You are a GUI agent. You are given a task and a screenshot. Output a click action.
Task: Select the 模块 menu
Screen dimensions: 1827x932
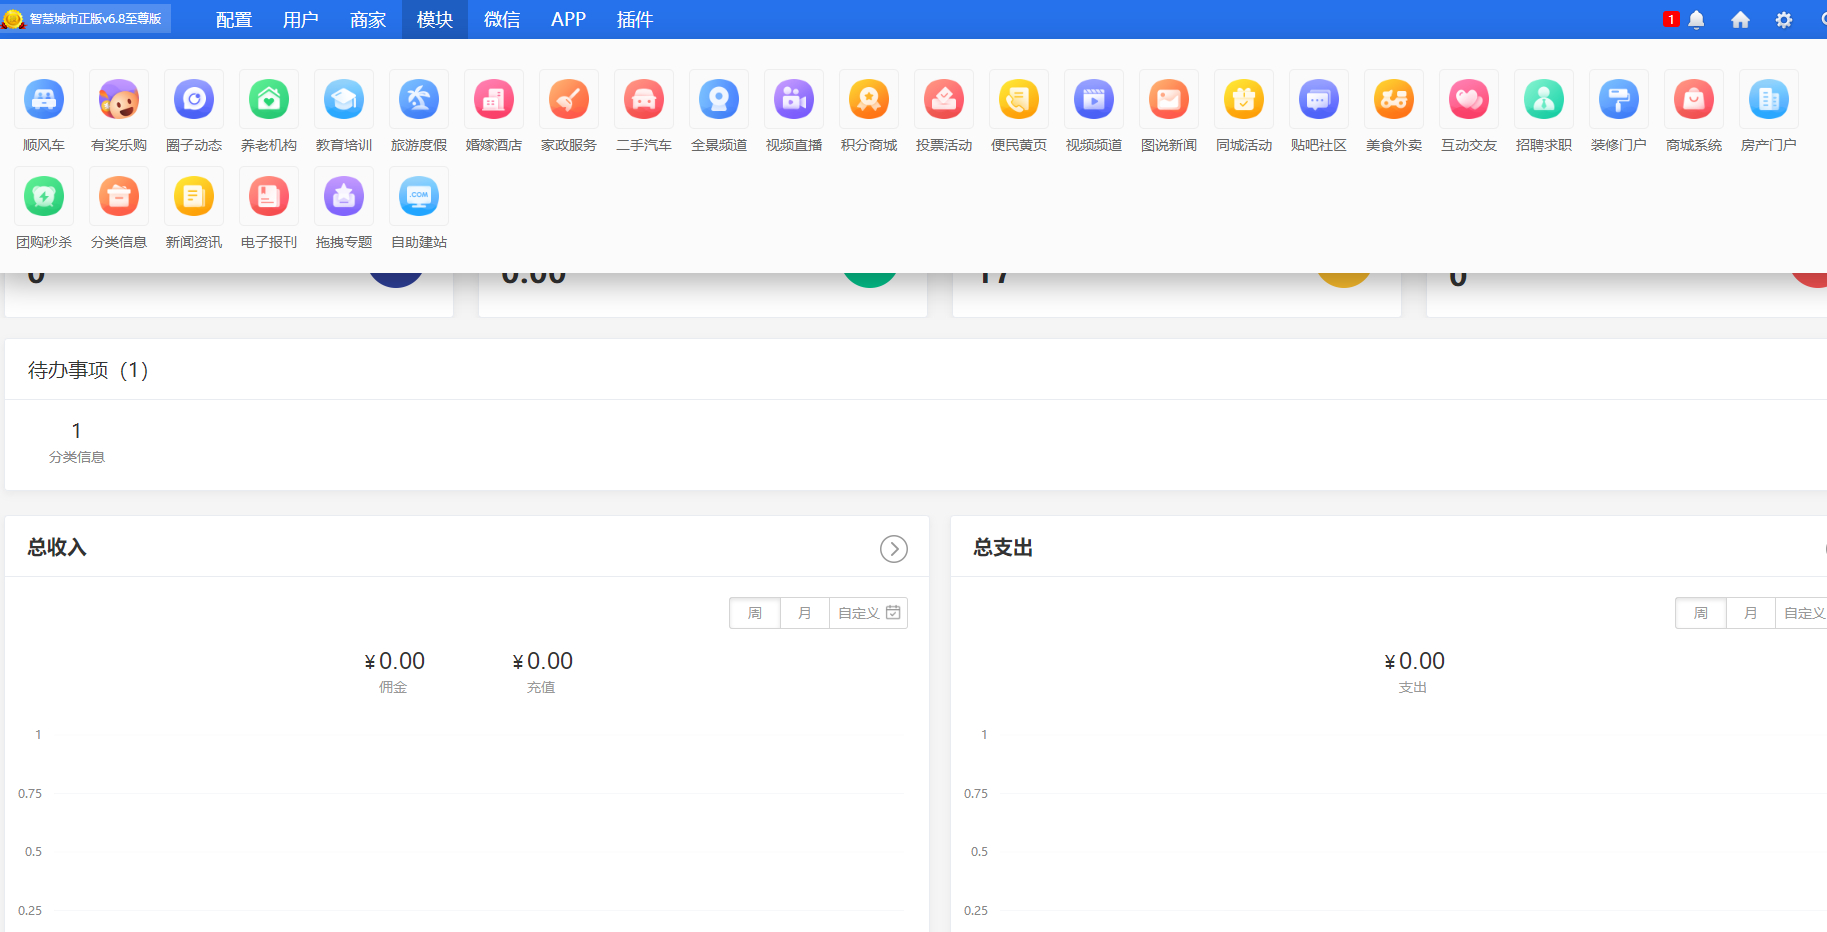click(x=435, y=19)
